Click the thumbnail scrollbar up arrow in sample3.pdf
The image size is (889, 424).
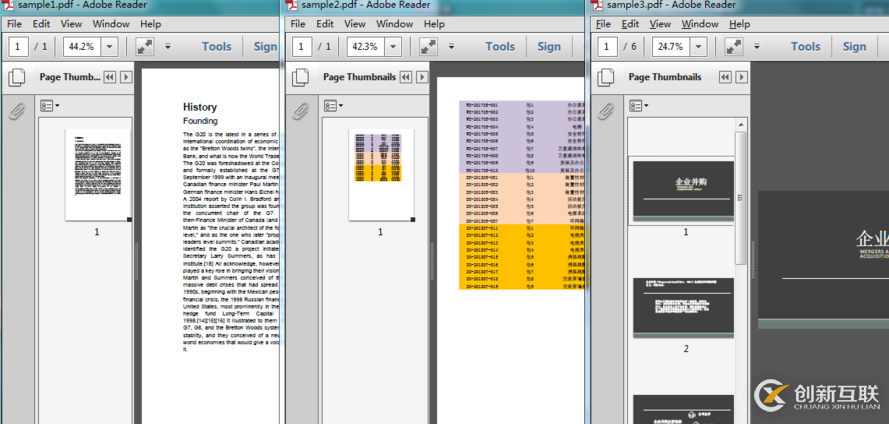pyautogui.click(x=741, y=124)
